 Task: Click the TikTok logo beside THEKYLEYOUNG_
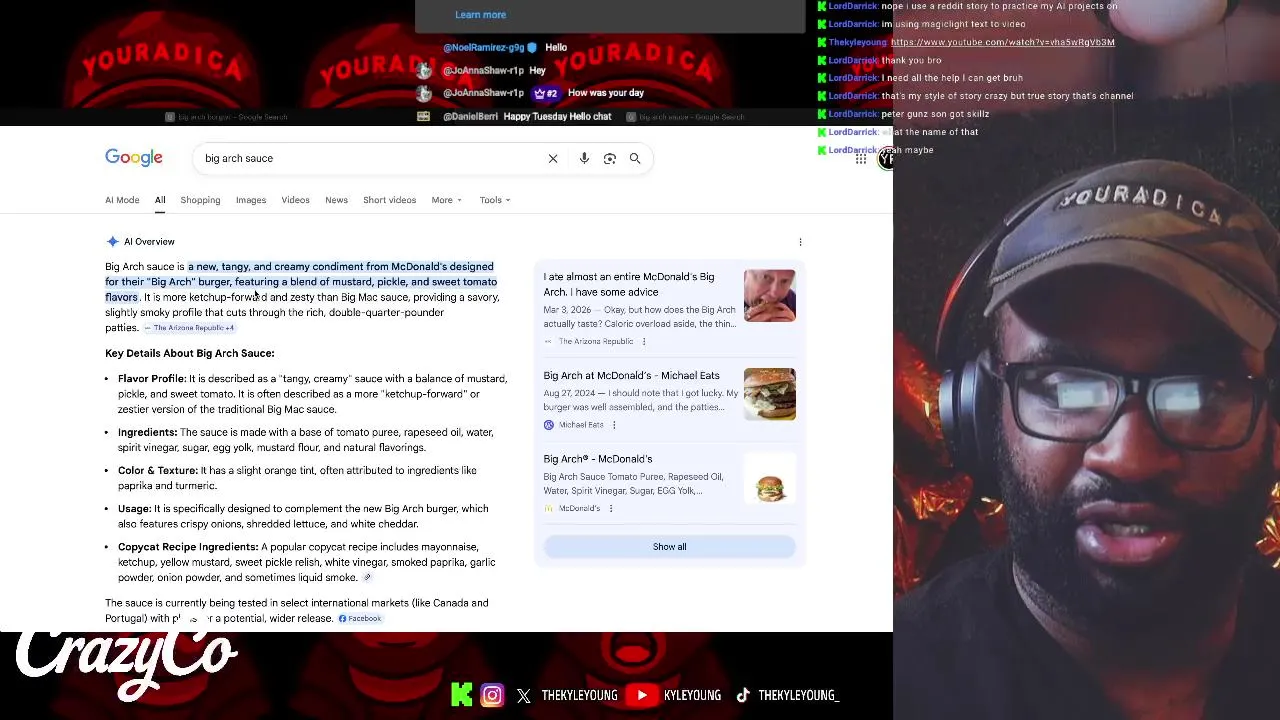(743, 695)
